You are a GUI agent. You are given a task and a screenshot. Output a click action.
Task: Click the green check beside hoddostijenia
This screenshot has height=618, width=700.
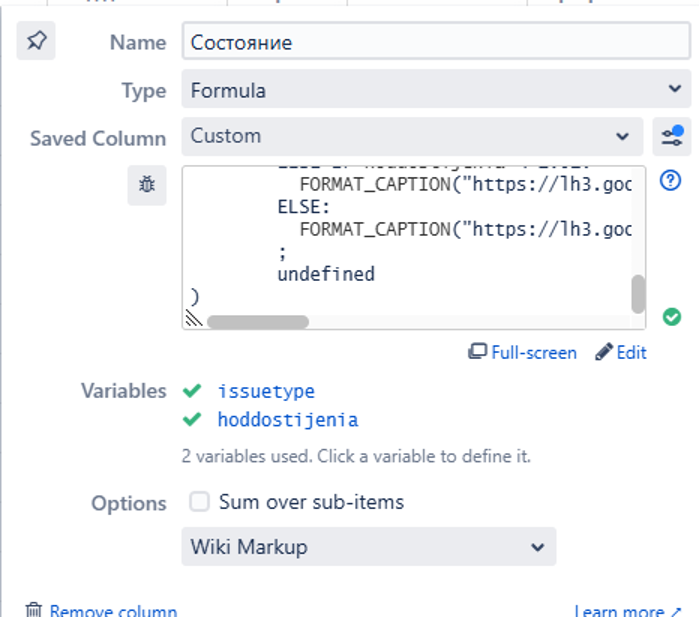point(192,419)
